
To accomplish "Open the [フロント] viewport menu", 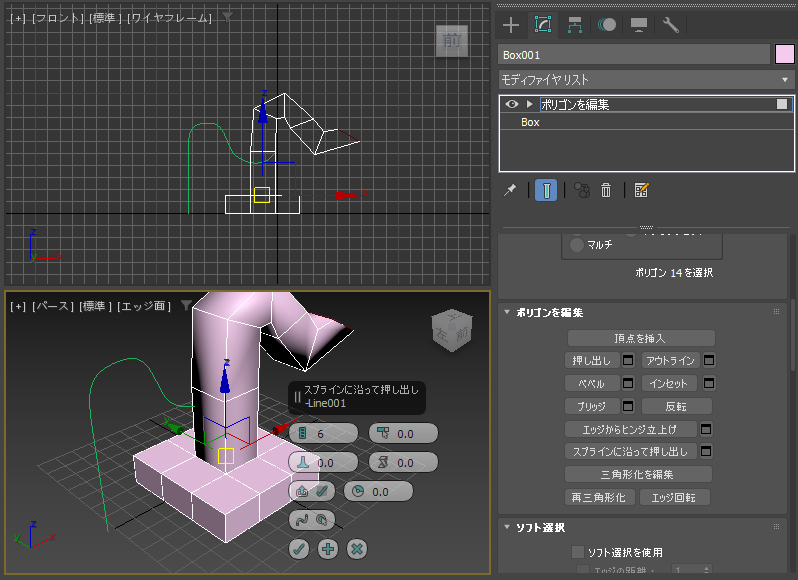I will pyautogui.click(x=58, y=18).
